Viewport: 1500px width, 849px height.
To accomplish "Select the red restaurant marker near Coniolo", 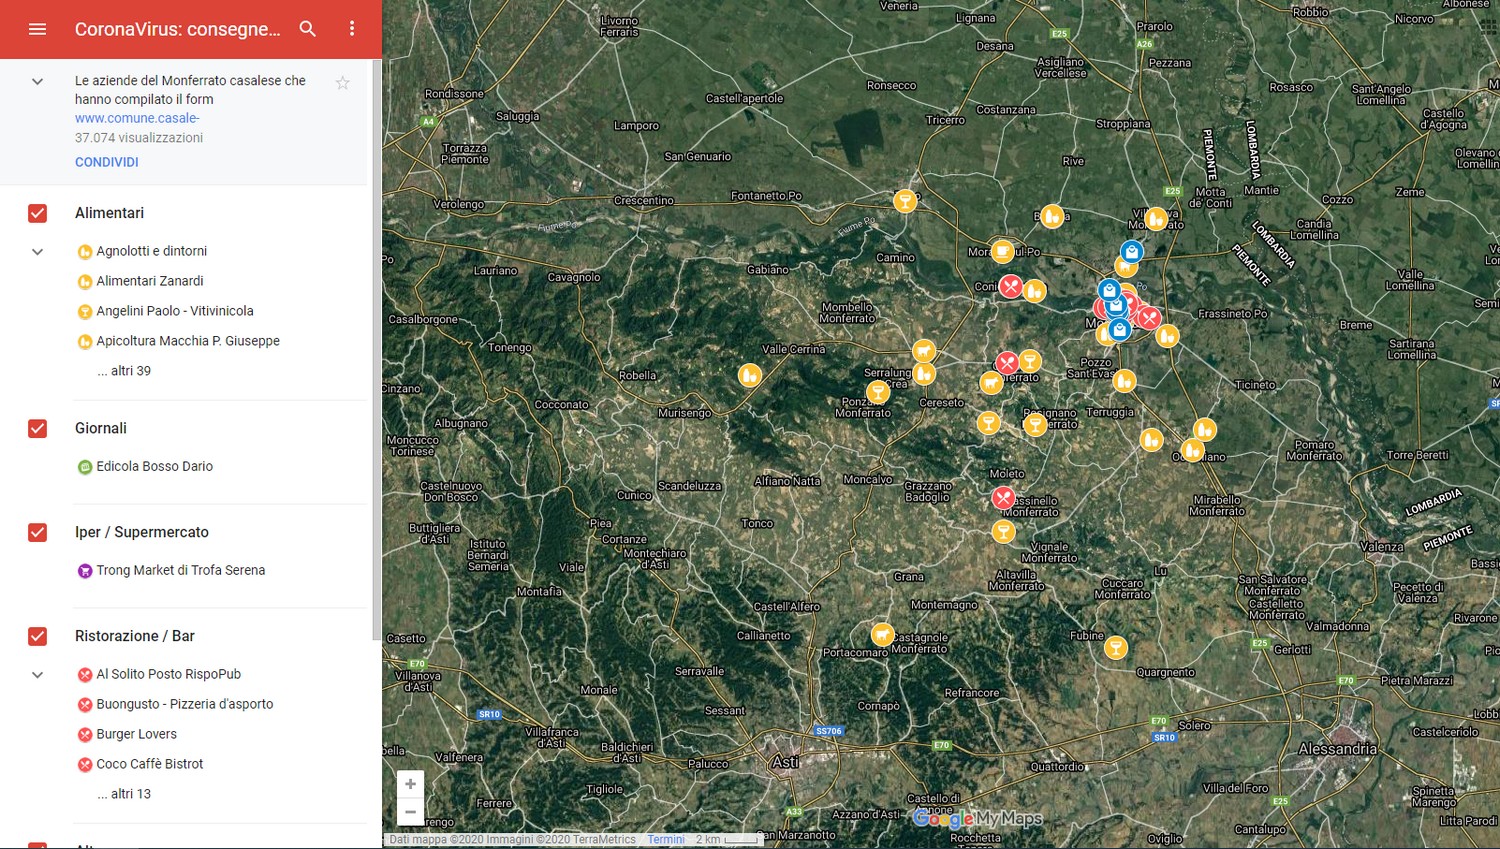I will [1011, 287].
